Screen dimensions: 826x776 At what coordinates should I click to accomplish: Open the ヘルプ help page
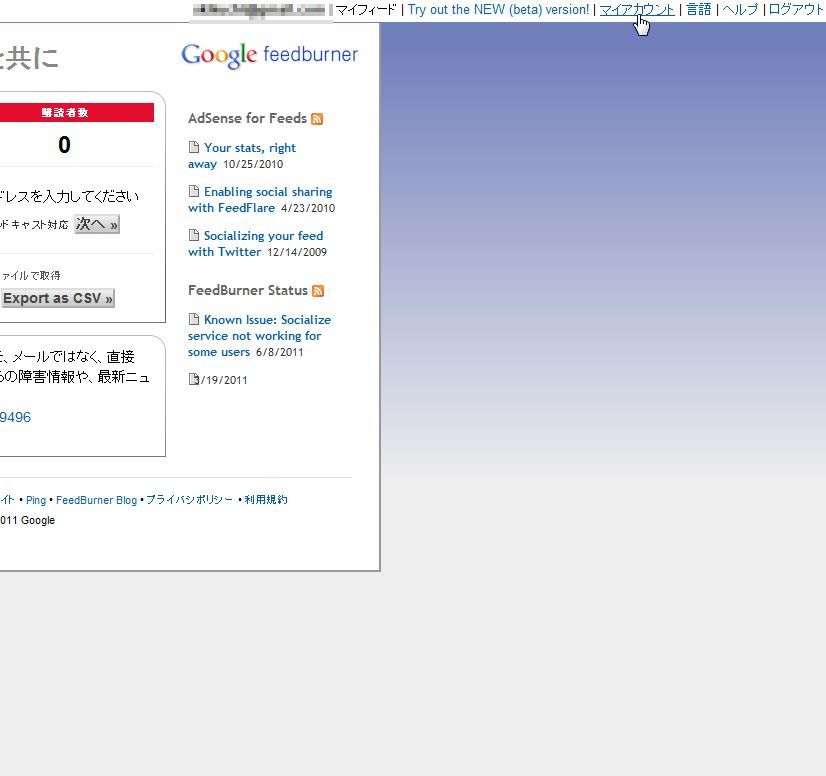pyautogui.click(x=740, y=9)
